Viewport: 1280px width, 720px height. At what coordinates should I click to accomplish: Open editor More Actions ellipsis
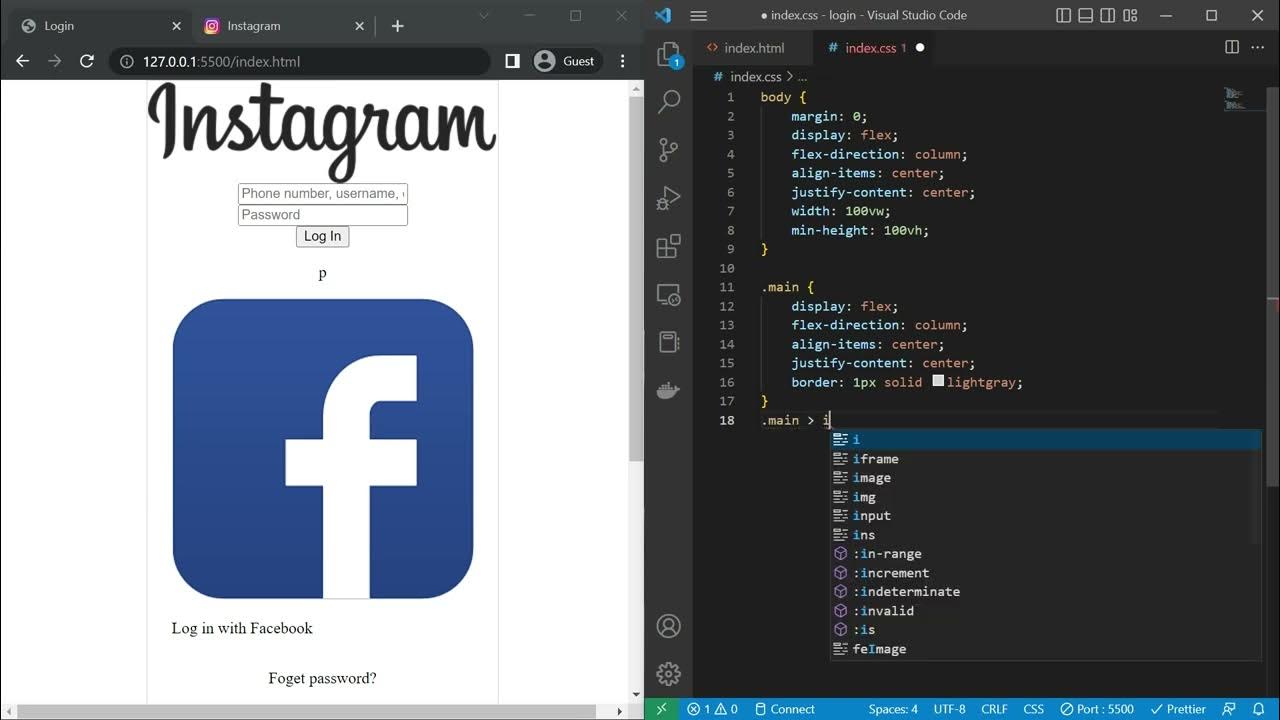[x=1259, y=47]
